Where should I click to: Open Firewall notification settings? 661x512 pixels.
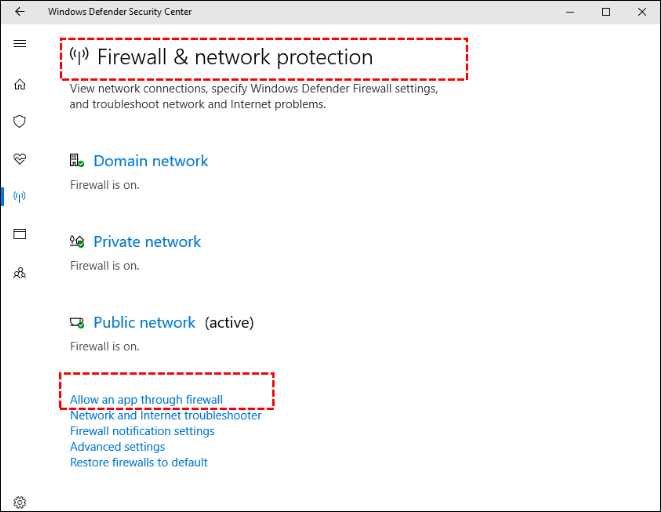[x=142, y=431]
